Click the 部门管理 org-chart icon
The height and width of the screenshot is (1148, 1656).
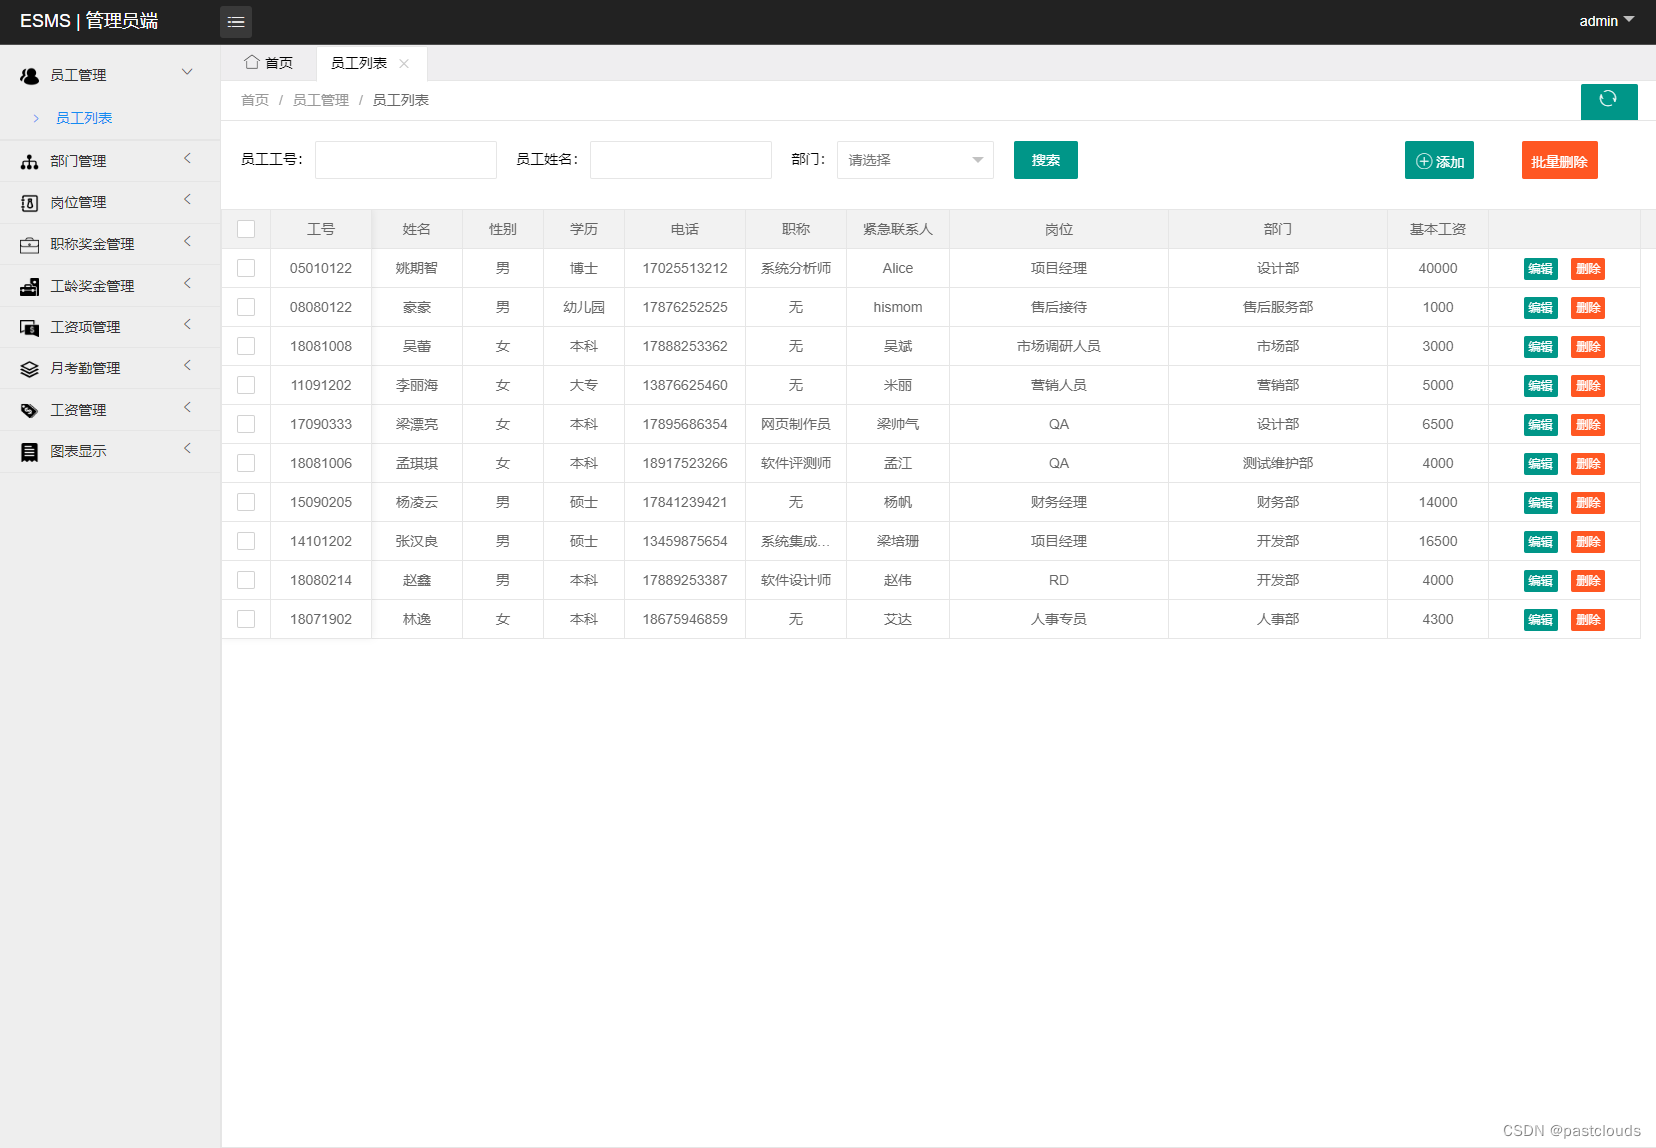[x=30, y=161]
